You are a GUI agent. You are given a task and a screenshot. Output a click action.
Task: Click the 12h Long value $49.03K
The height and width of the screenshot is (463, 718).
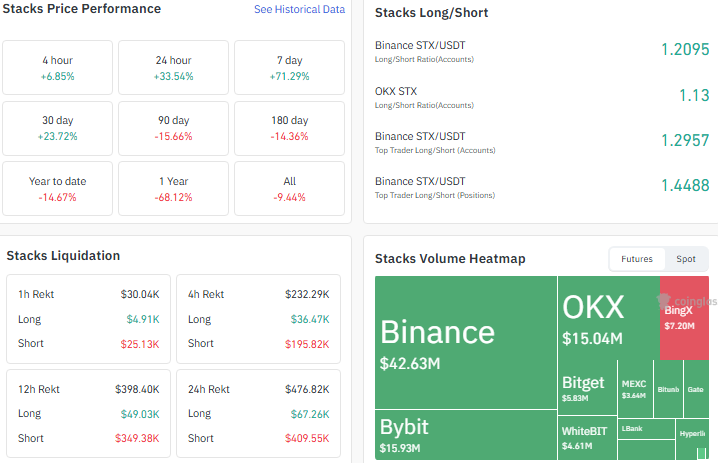pyautogui.click(x=140, y=414)
